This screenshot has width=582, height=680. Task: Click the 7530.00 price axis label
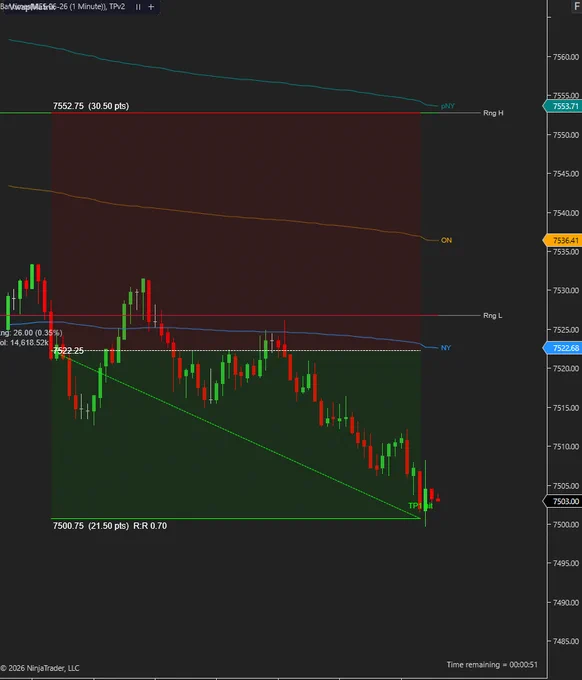(x=566, y=290)
